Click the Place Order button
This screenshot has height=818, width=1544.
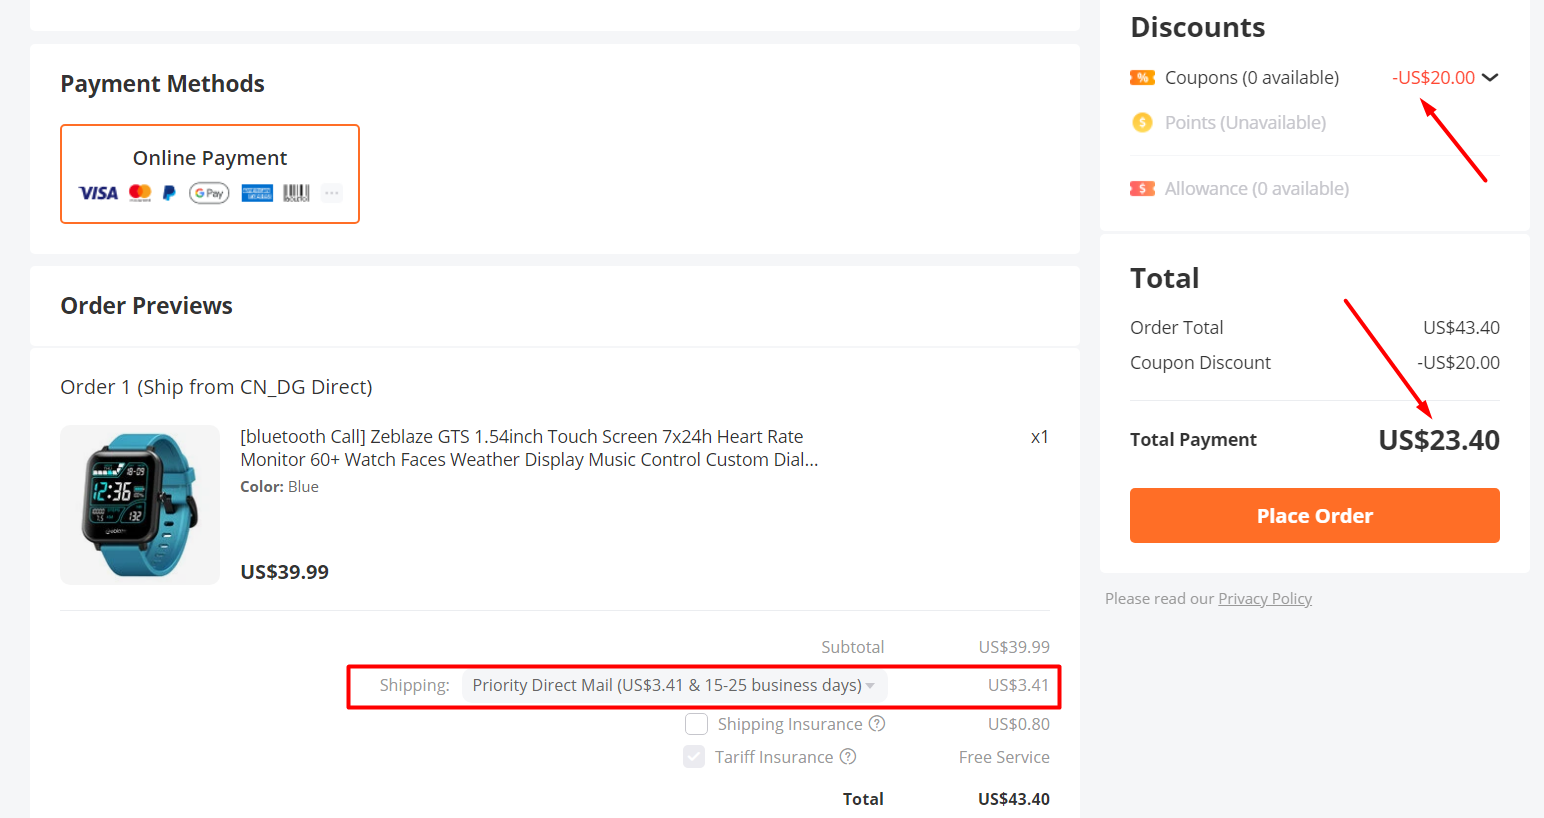point(1314,515)
